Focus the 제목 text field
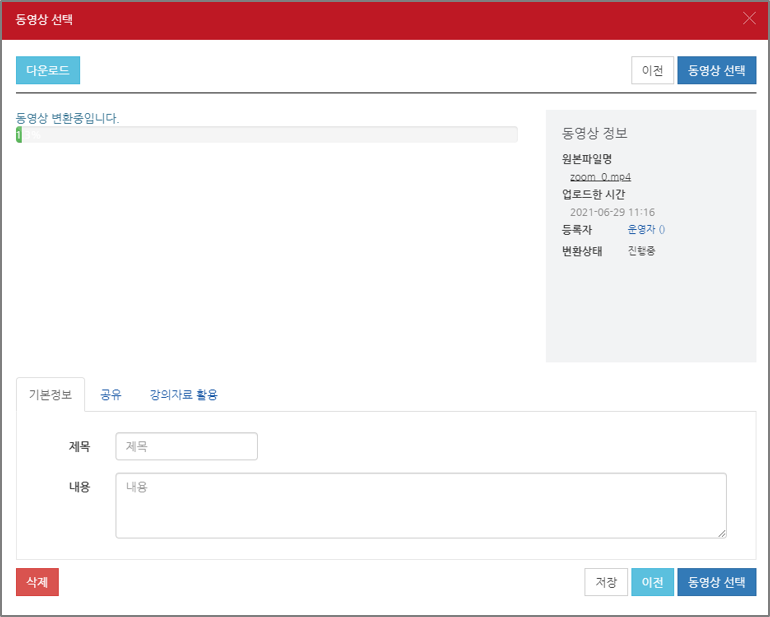770x617 pixels. point(186,446)
